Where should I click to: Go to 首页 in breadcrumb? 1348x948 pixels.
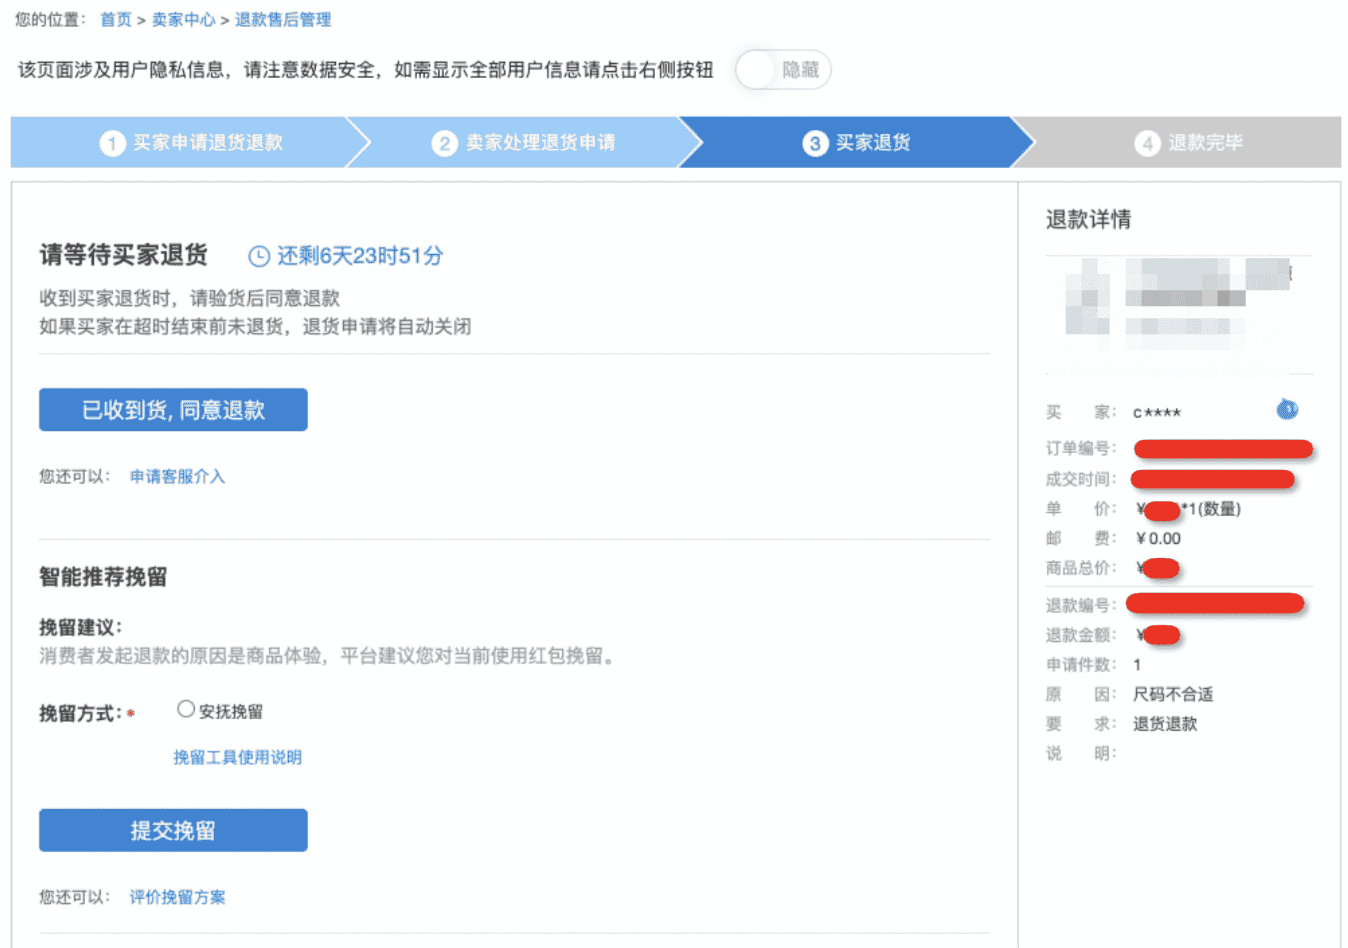pyautogui.click(x=116, y=20)
